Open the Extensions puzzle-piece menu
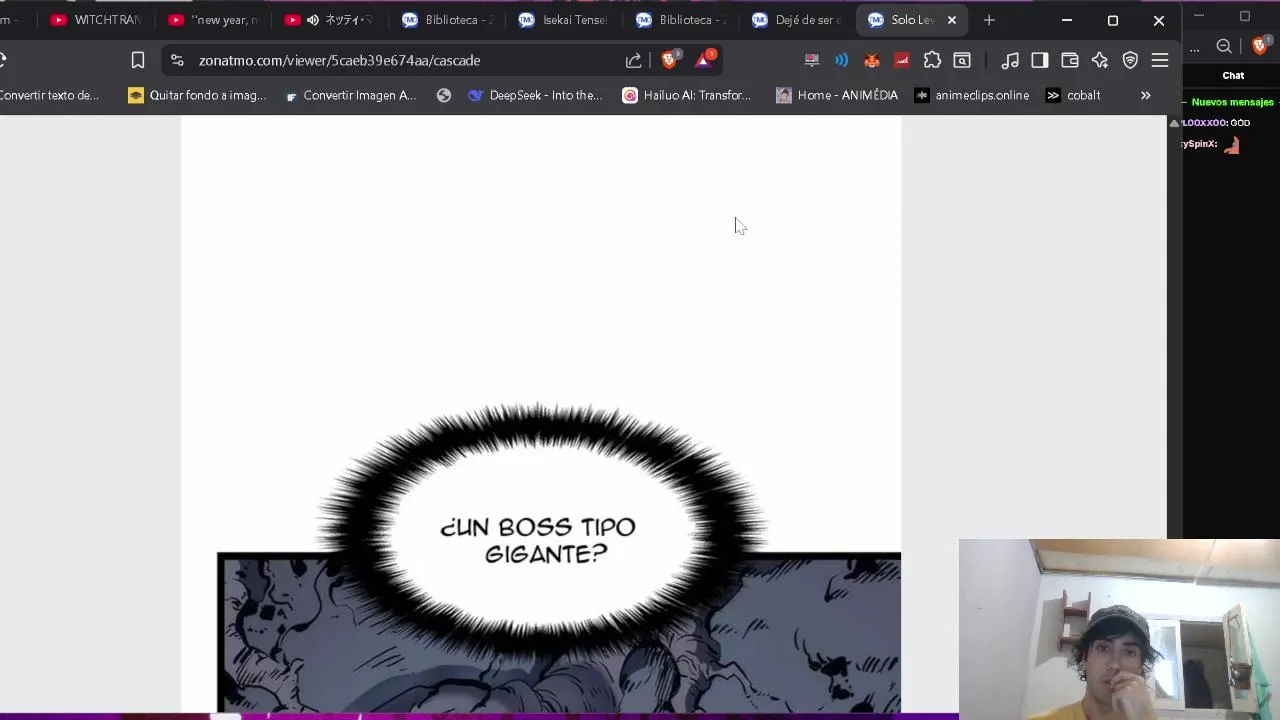1280x720 pixels. [932, 60]
